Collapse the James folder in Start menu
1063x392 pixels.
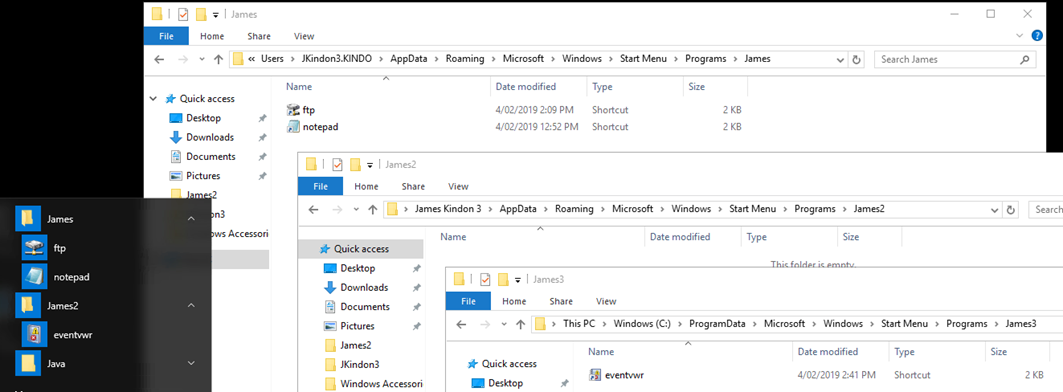191,220
